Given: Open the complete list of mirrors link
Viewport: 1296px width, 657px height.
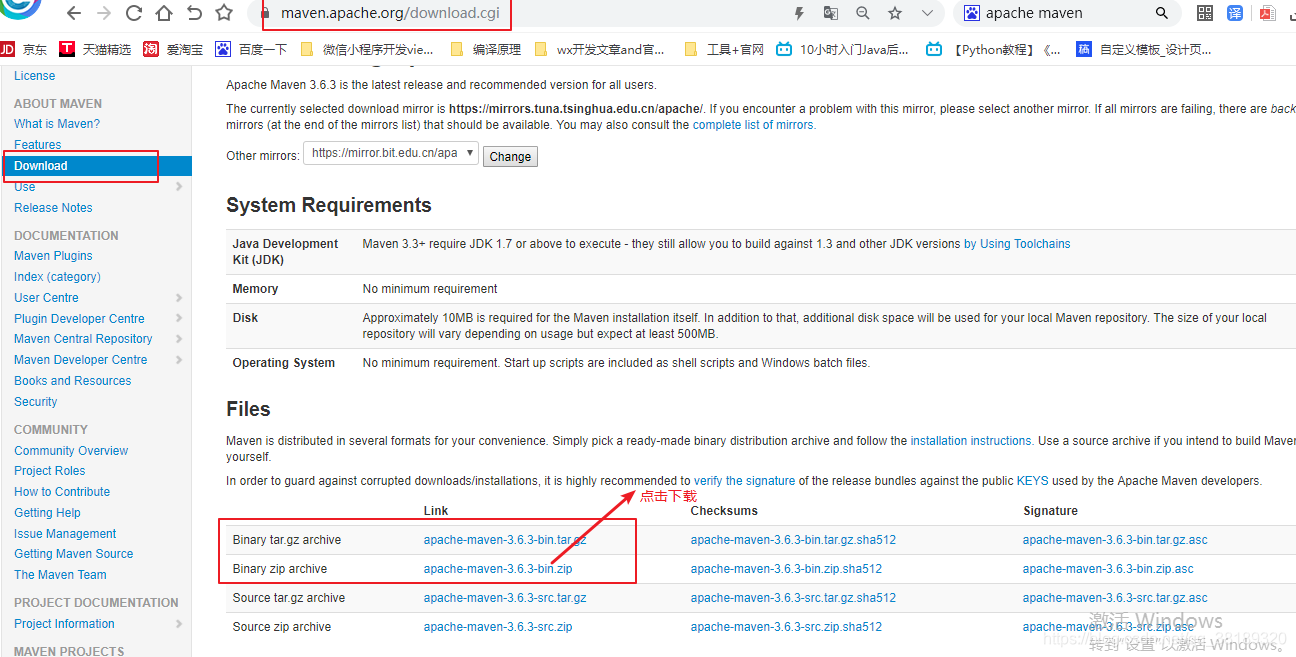Looking at the screenshot, I should pos(754,125).
